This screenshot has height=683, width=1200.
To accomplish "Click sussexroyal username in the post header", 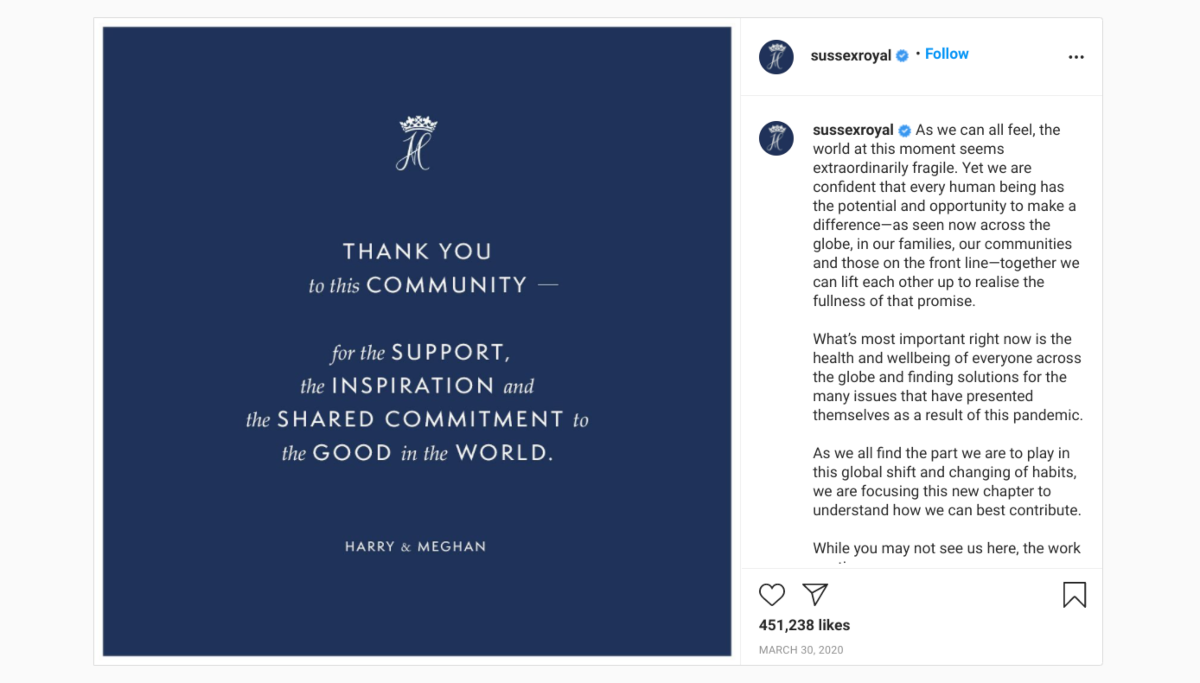I will click(850, 56).
